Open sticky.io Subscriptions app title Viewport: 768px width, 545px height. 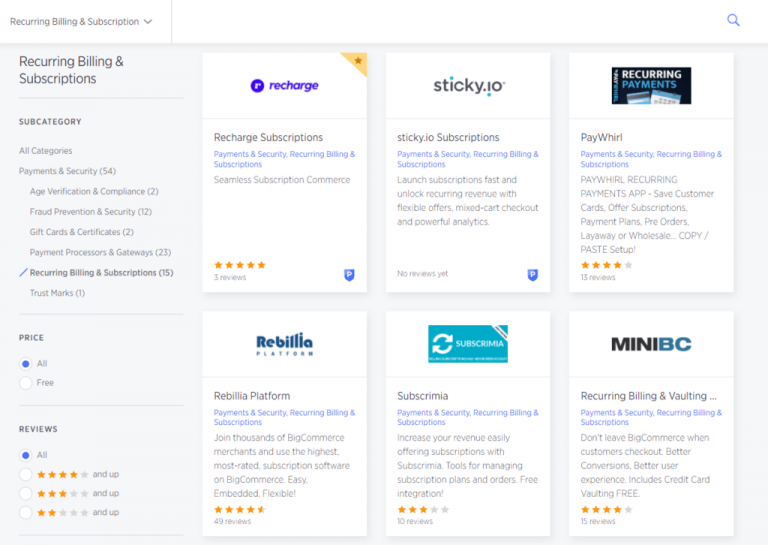pyautogui.click(x=448, y=138)
